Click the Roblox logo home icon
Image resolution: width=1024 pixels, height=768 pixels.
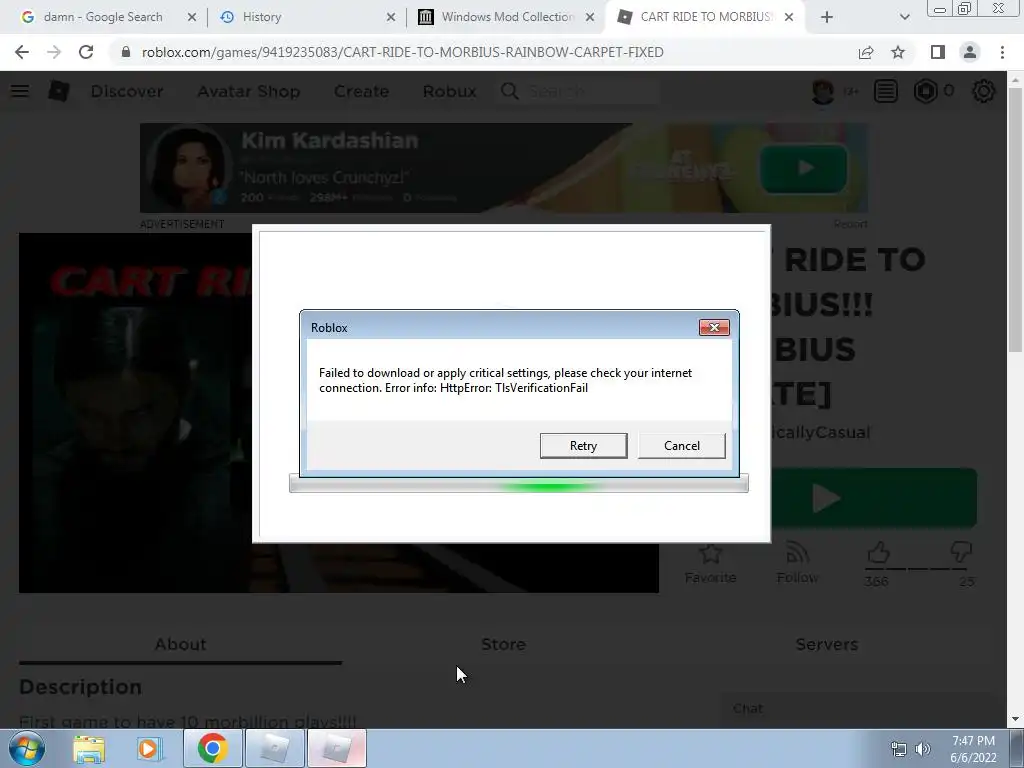[59, 91]
